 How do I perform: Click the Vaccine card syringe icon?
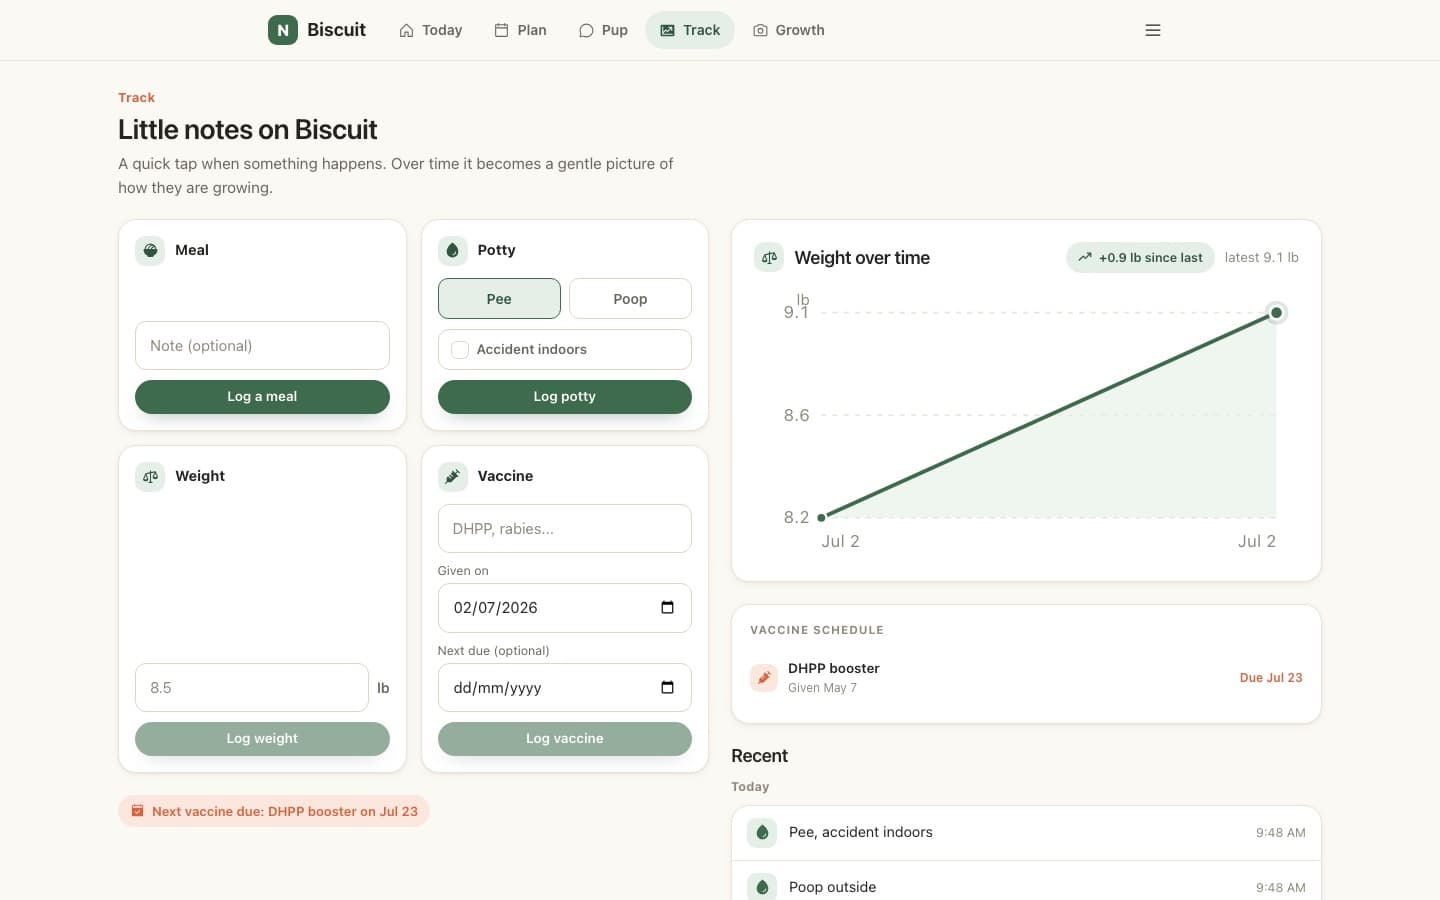click(x=452, y=476)
